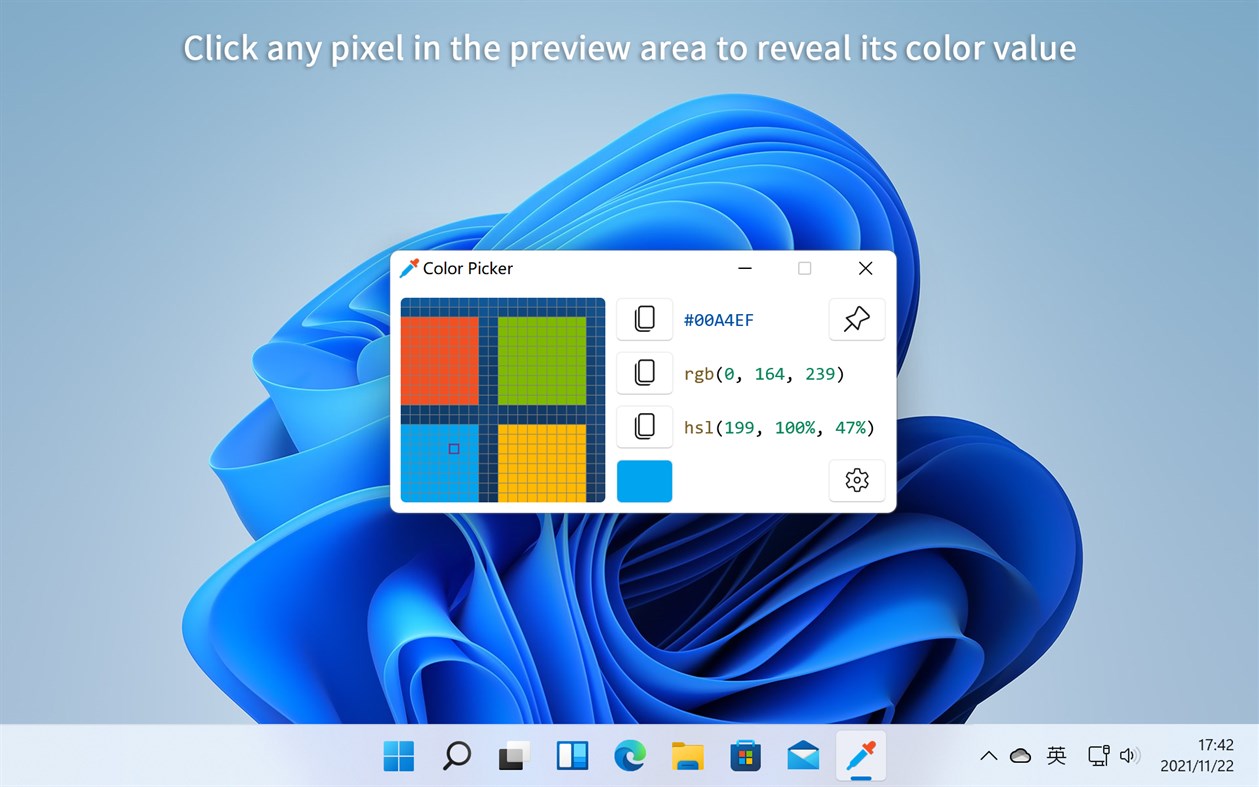Viewport: 1259px width, 787px height.
Task: Pick the orange-red square in preview
Action: point(440,361)
